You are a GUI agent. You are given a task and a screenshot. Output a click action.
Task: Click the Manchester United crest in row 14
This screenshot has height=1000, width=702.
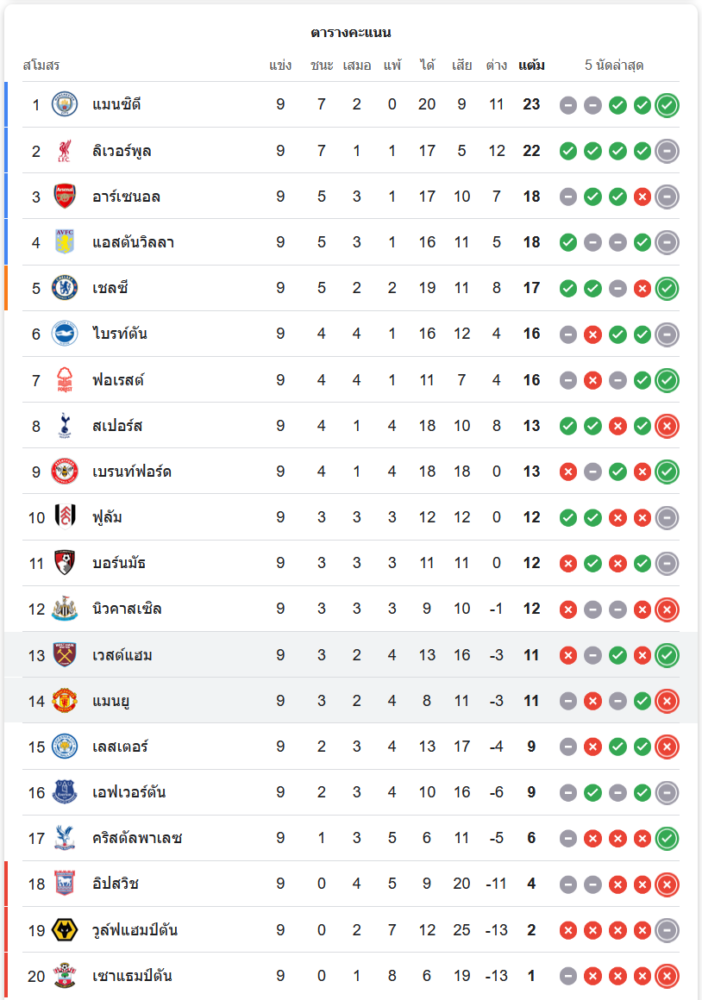(64, 701)
